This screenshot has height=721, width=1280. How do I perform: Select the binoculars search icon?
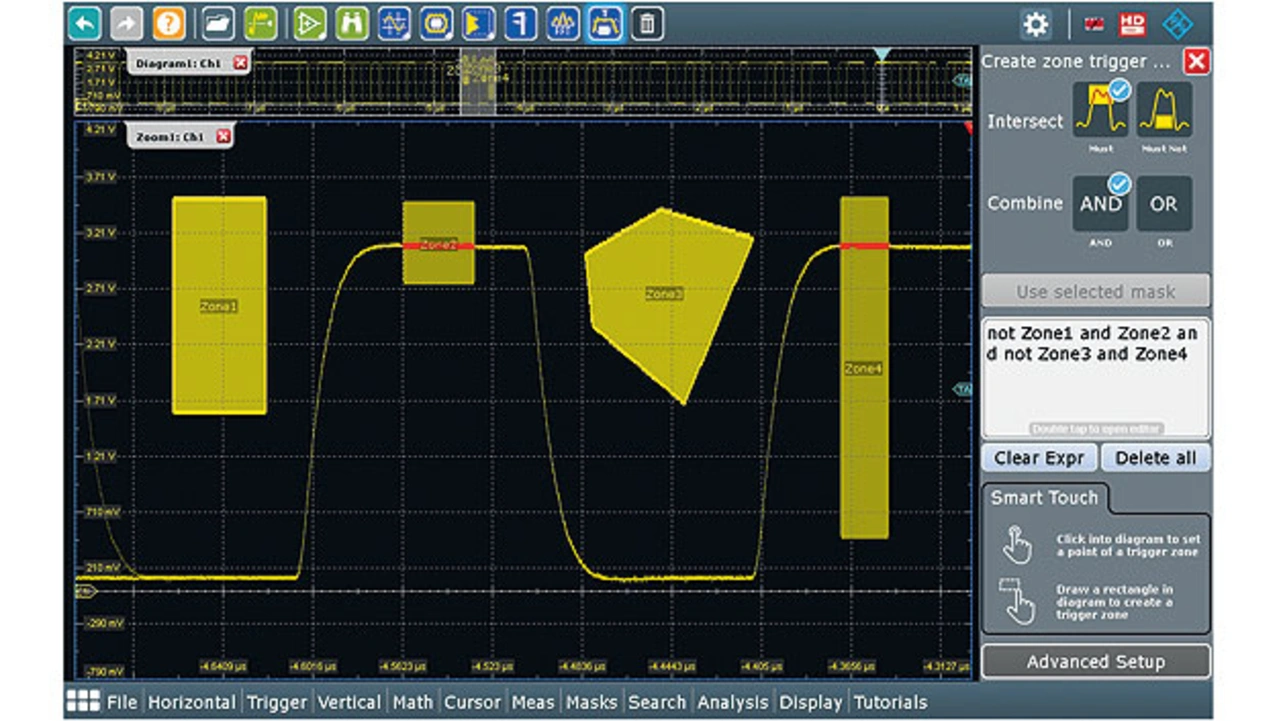pos(351,23)
